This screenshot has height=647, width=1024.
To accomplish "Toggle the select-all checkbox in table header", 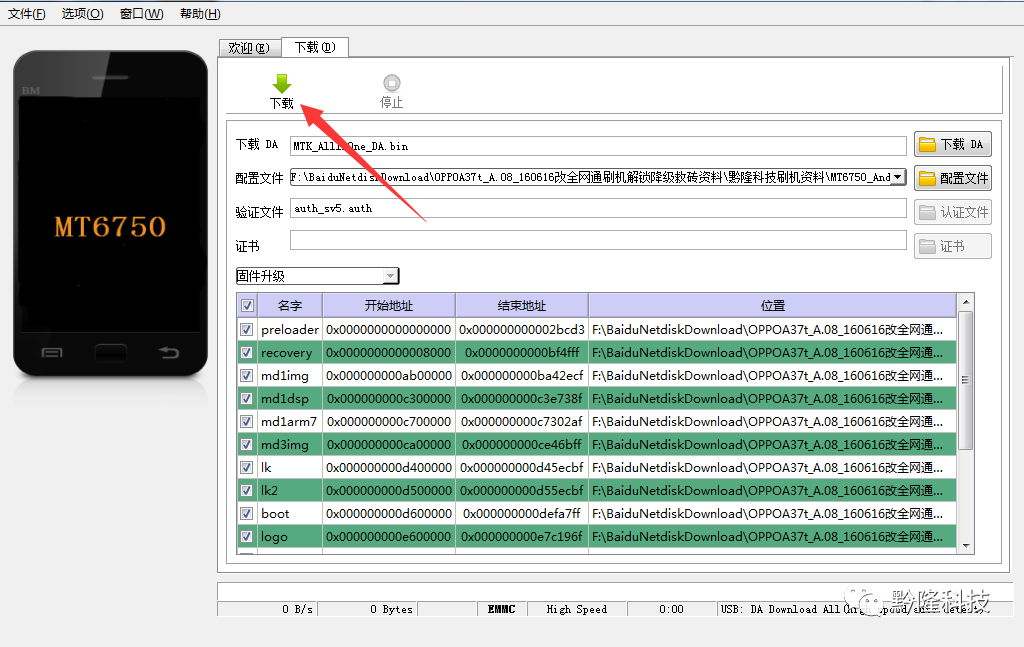I will coord(247,306).
